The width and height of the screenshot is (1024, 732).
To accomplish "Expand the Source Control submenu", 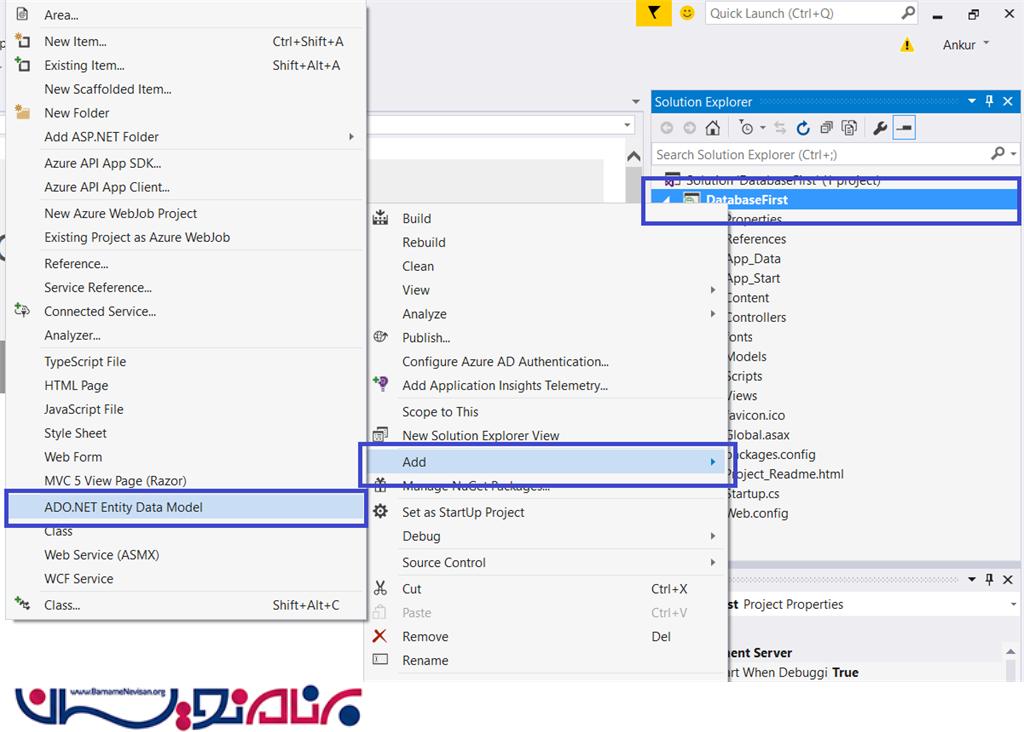I will tap(545, 562).
